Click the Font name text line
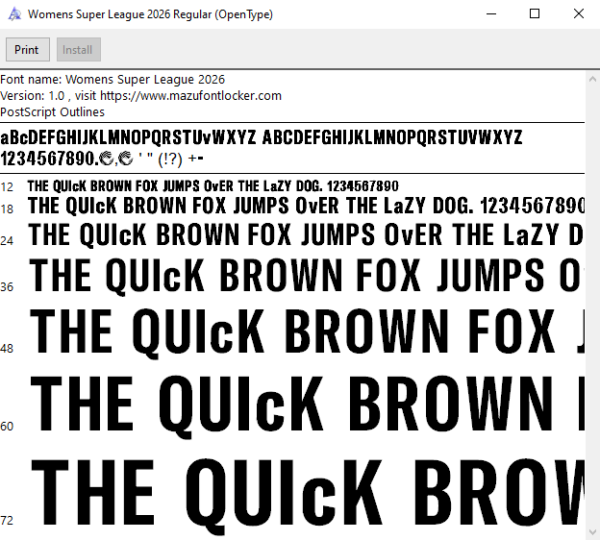Image resolution: width=600 pixels, height=540 pixels. (112, 79)
